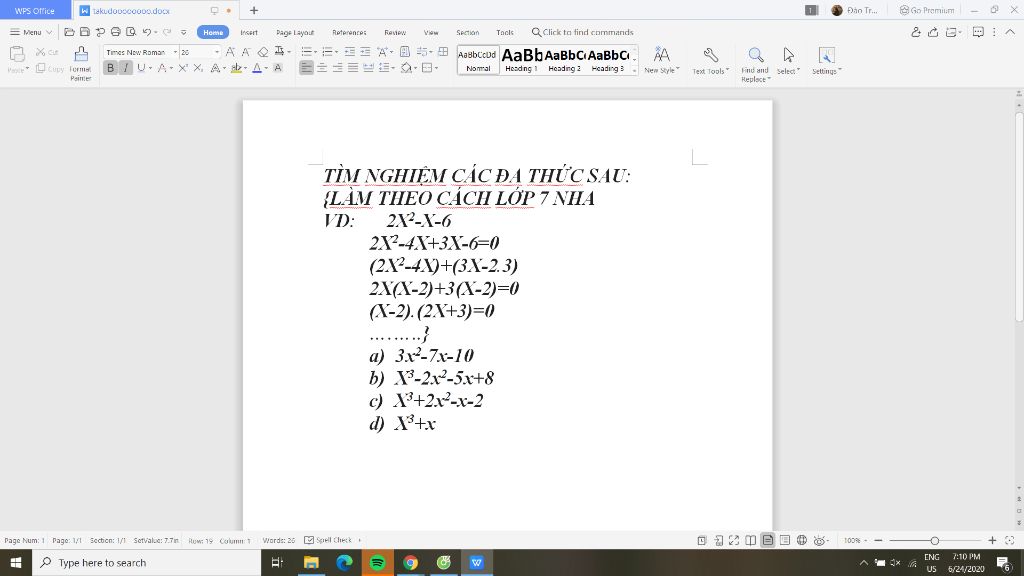This screenshot has width=1024, height=576.
Task: Expand the styles gallery list
Action: (x=635, y=70)
